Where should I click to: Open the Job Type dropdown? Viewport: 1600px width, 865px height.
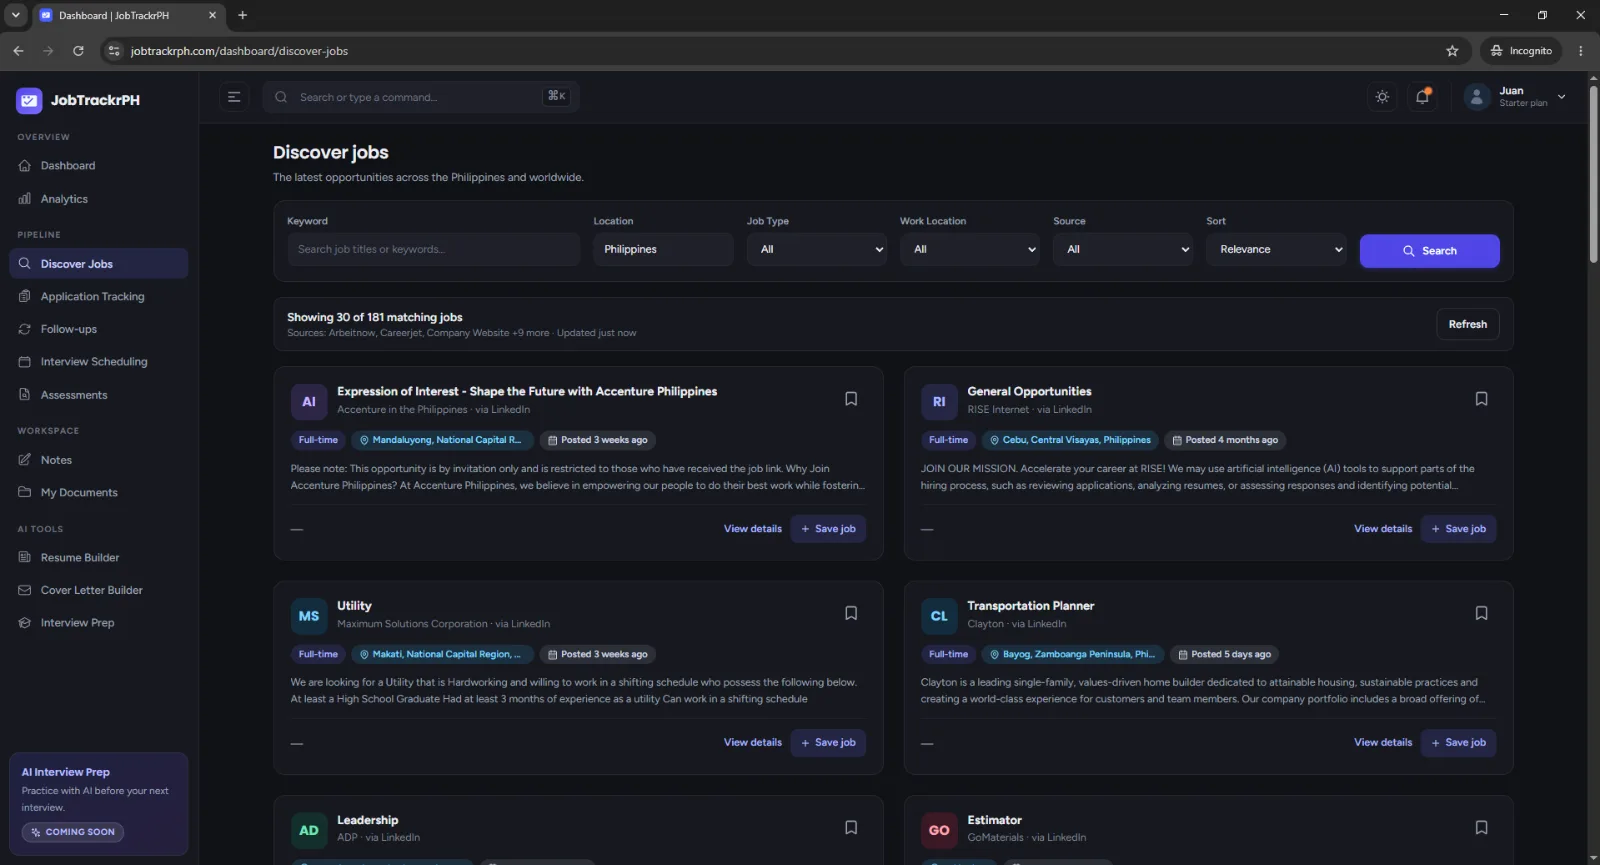(x=816, y=250)
